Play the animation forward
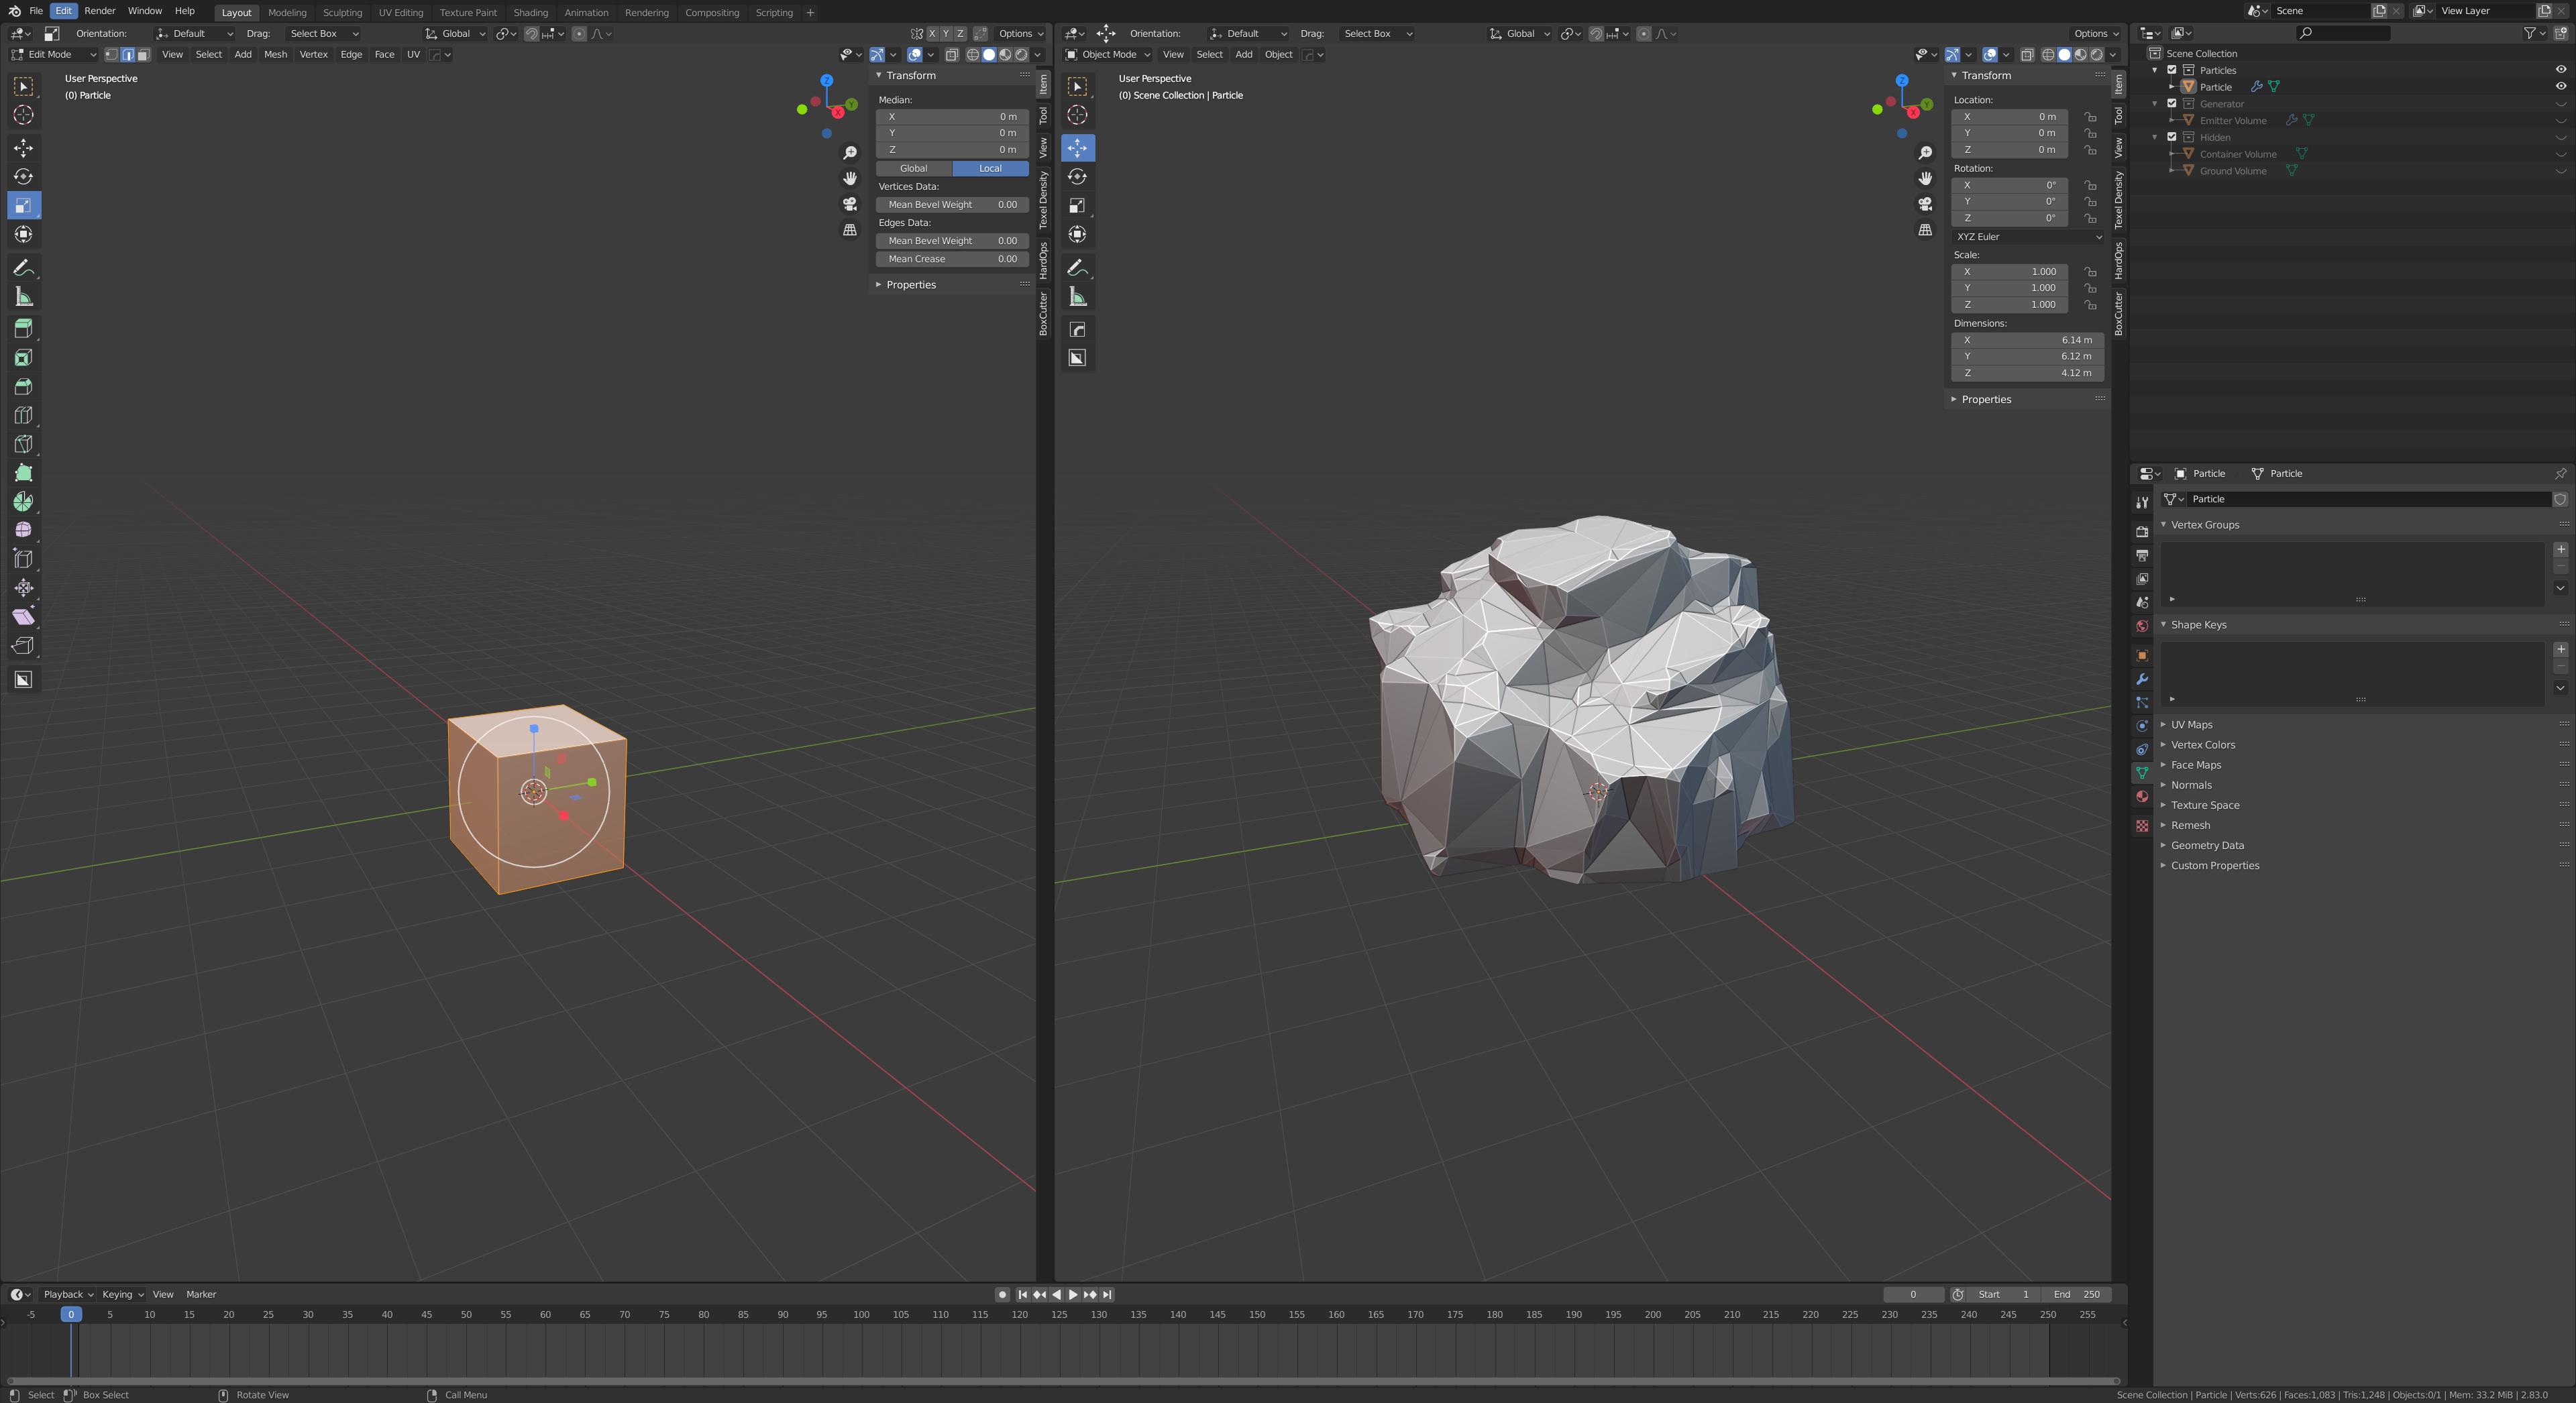This screenshot has height=1403, width=2576. [x=1073, y=1295]
